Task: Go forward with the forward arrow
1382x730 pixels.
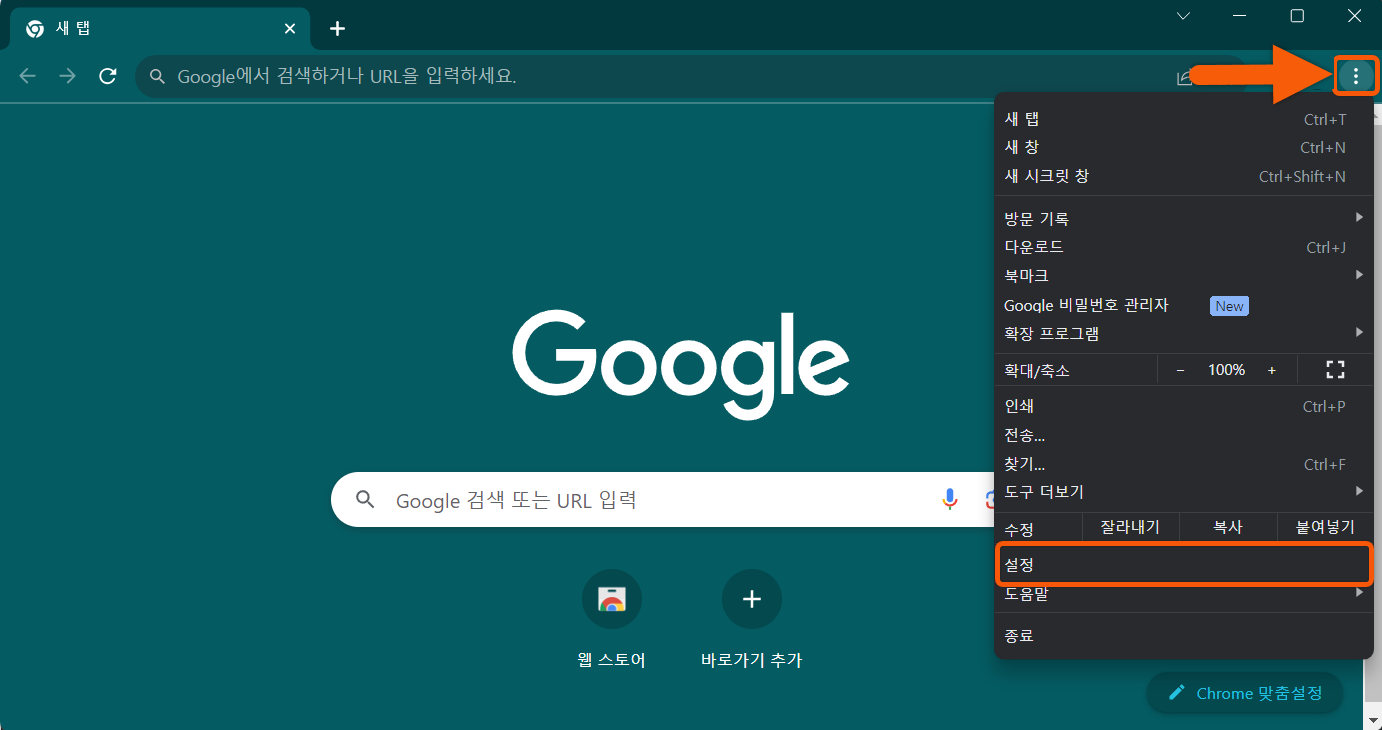Action: [67, 76]
